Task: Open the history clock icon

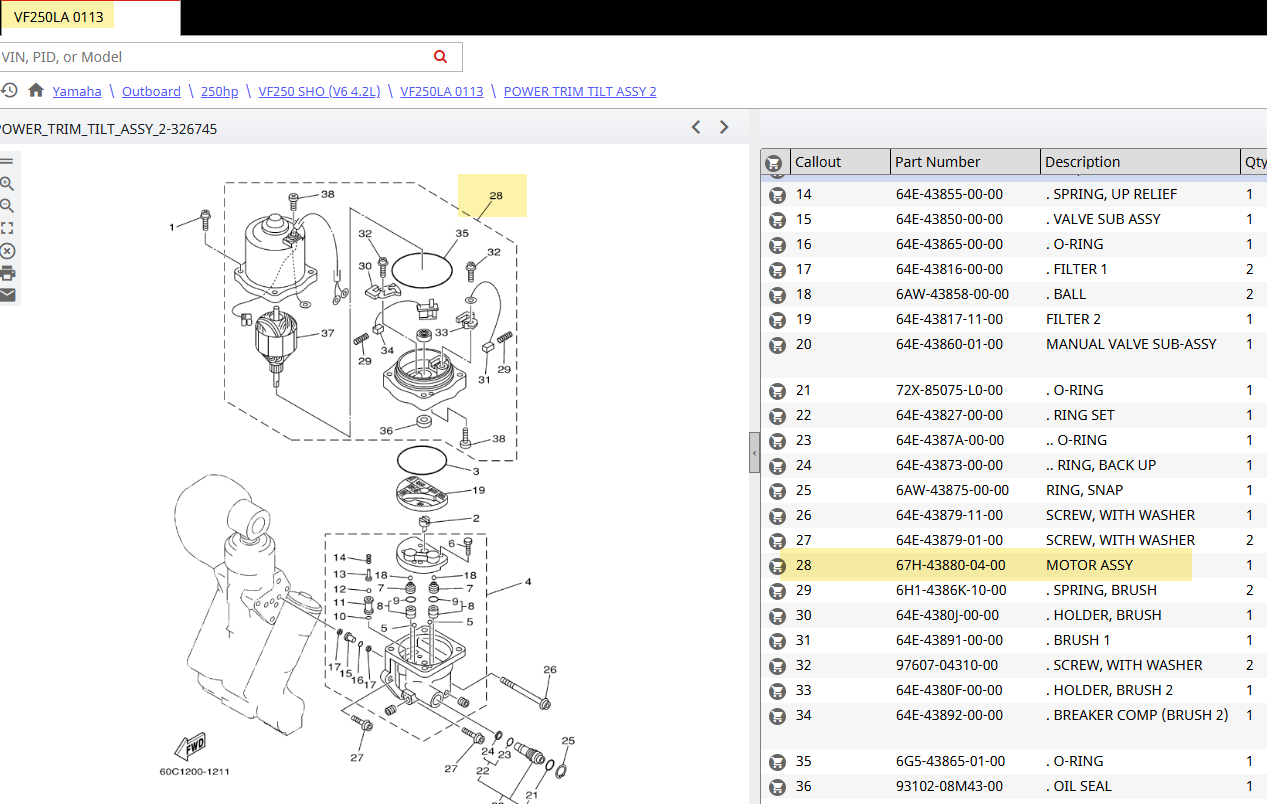Action: pos(9,91)
